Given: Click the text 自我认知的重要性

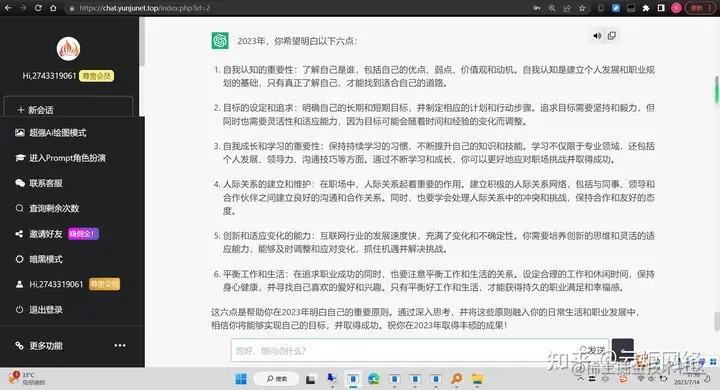Looking at the screenshot, I should pyautogui.click(x=258, y=70).
